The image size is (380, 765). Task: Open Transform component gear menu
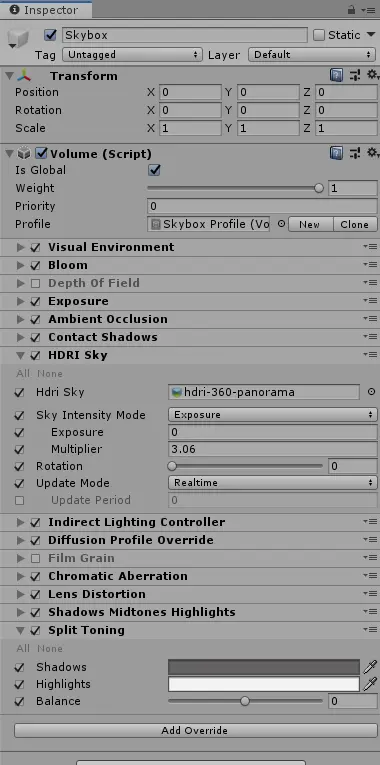[x=373, y=75]
